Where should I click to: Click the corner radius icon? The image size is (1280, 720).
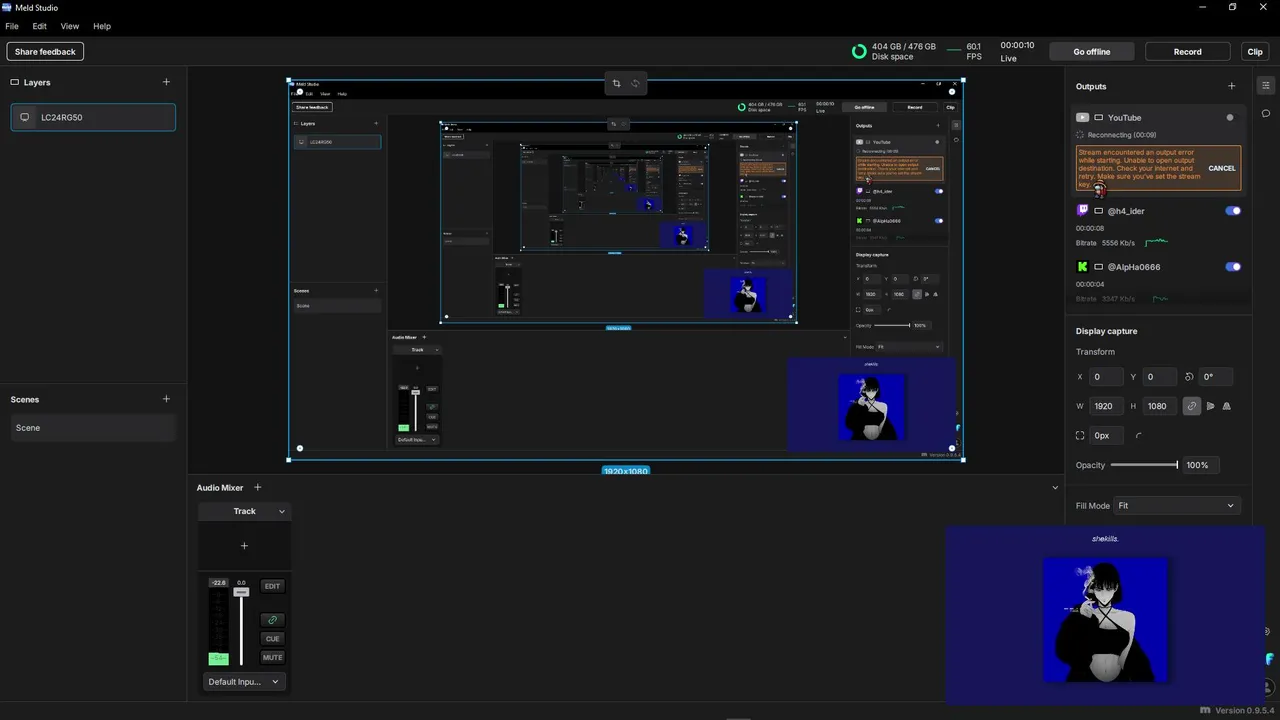tap(1139, 436)
